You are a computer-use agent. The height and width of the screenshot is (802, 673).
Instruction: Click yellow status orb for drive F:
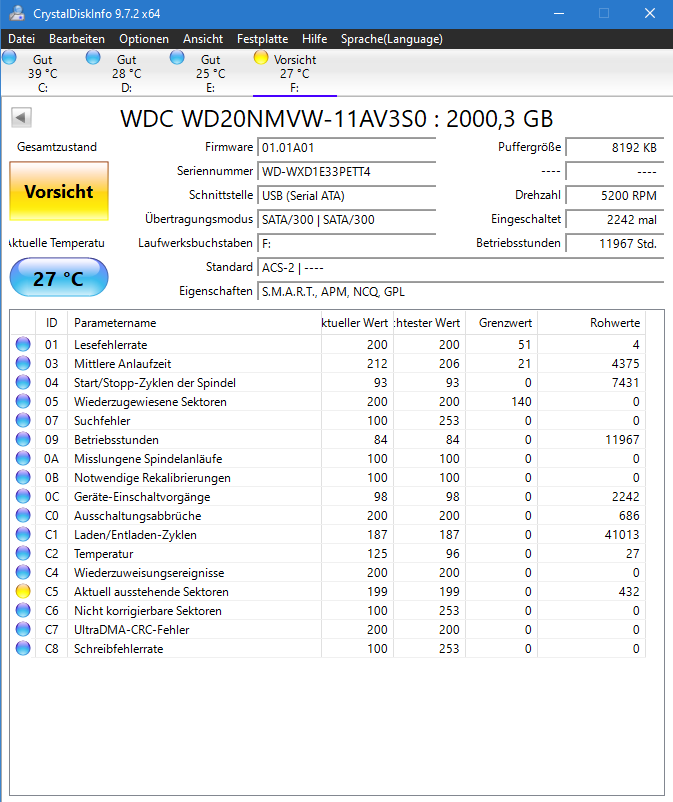tap(261, 57)
